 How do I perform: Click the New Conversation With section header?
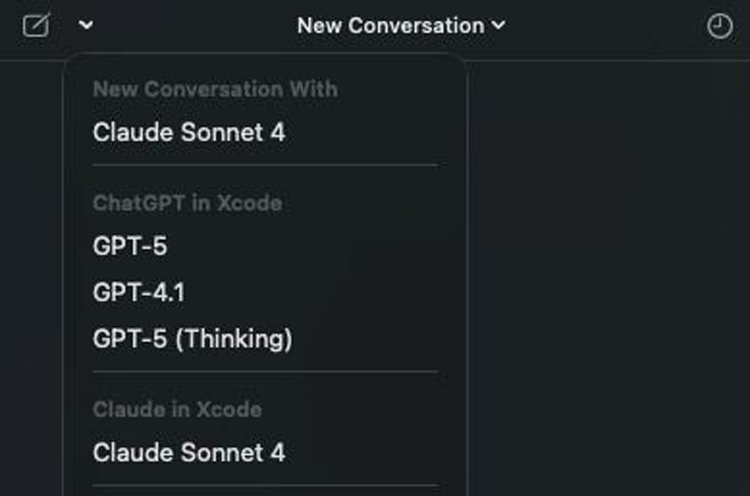tap(215, 89)
